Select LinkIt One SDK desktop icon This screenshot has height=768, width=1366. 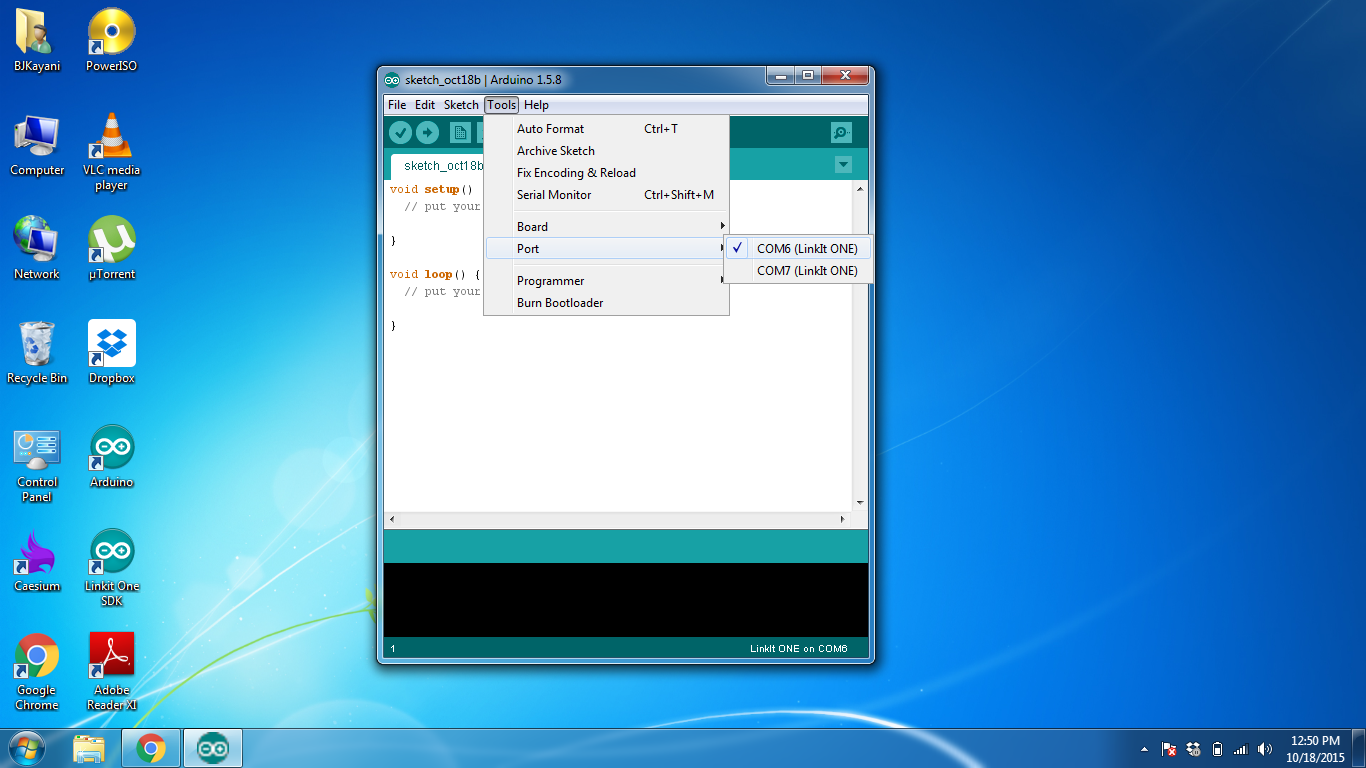coord(112,568)
